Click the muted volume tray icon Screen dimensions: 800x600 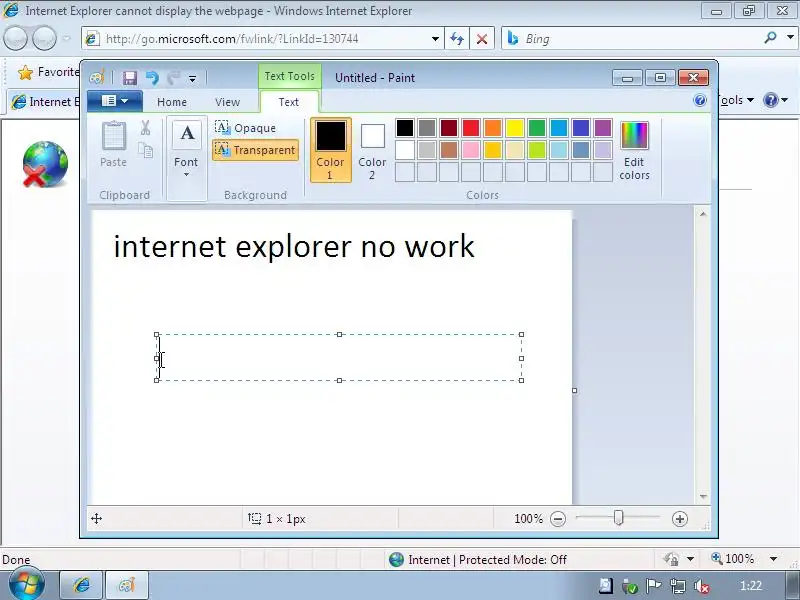[702, 586]
